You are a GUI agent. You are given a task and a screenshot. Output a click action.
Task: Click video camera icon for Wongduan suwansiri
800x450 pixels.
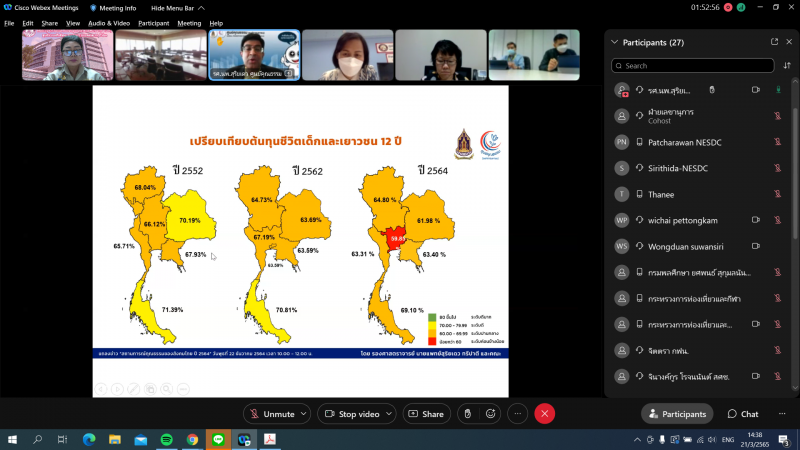[x=756, y=246]
